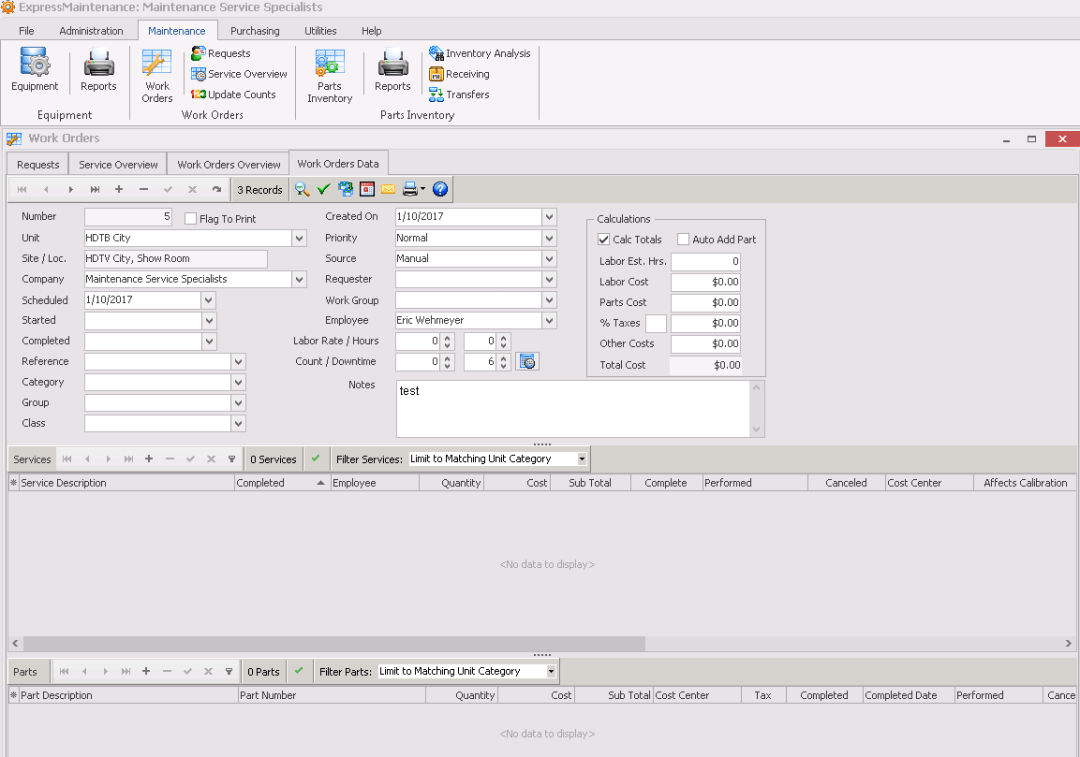Open the Equipment module icon
This screenshot has height=757, width=1080.
pyautogui.click(x=34, y=70)
